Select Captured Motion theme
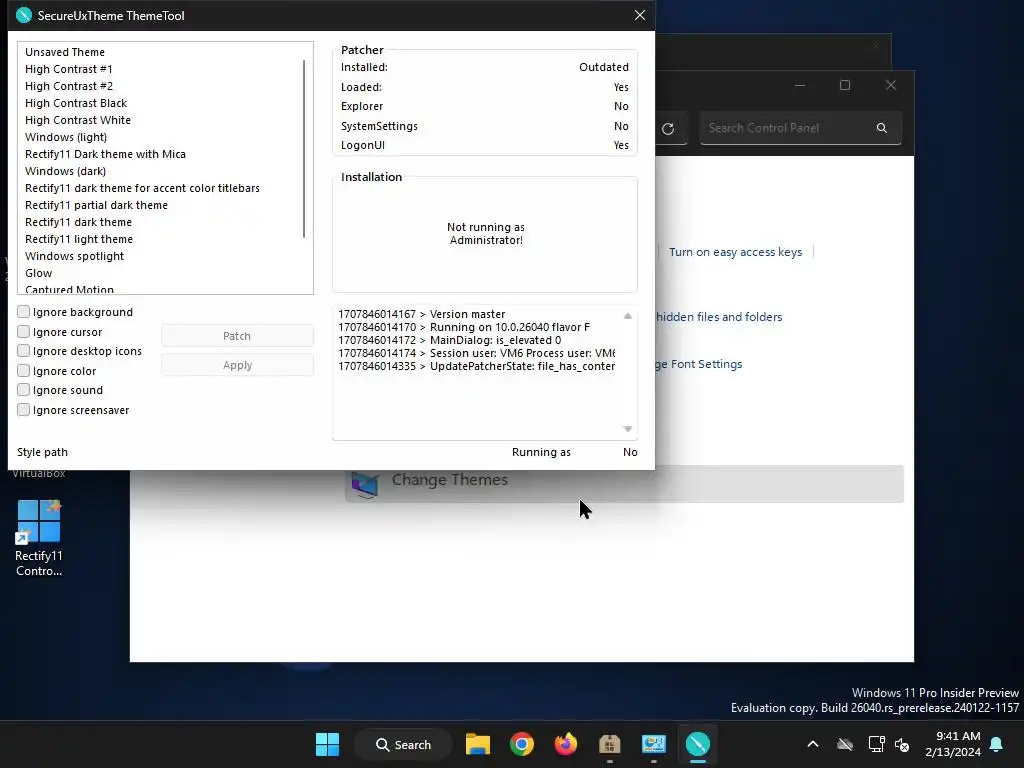 tap(69, 289)
